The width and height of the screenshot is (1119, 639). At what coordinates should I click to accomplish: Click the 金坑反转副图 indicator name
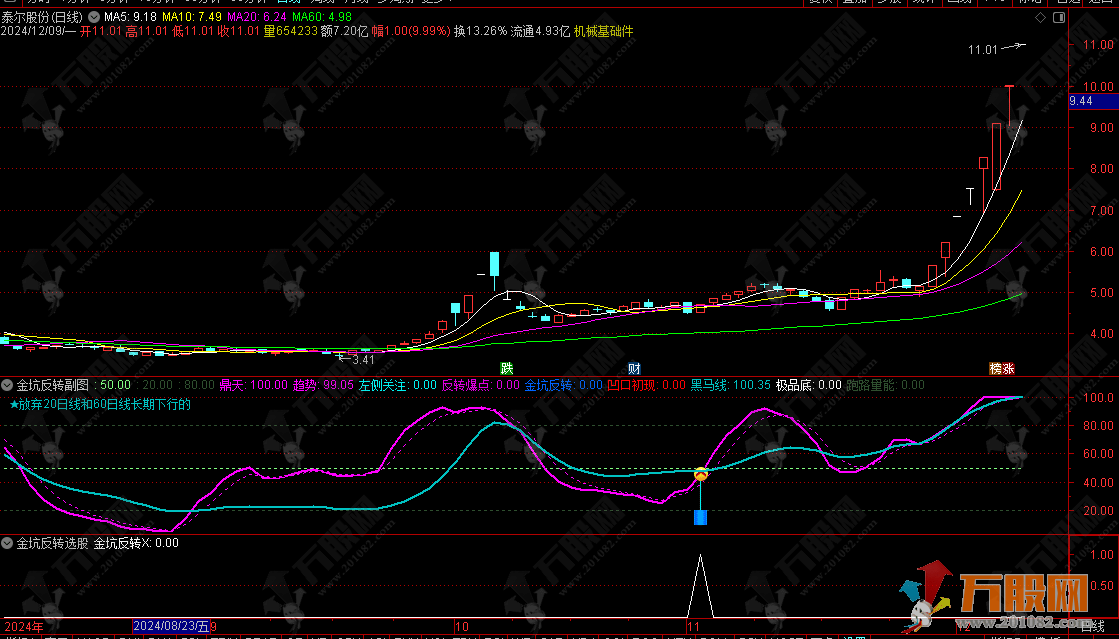tap(53, 385)
